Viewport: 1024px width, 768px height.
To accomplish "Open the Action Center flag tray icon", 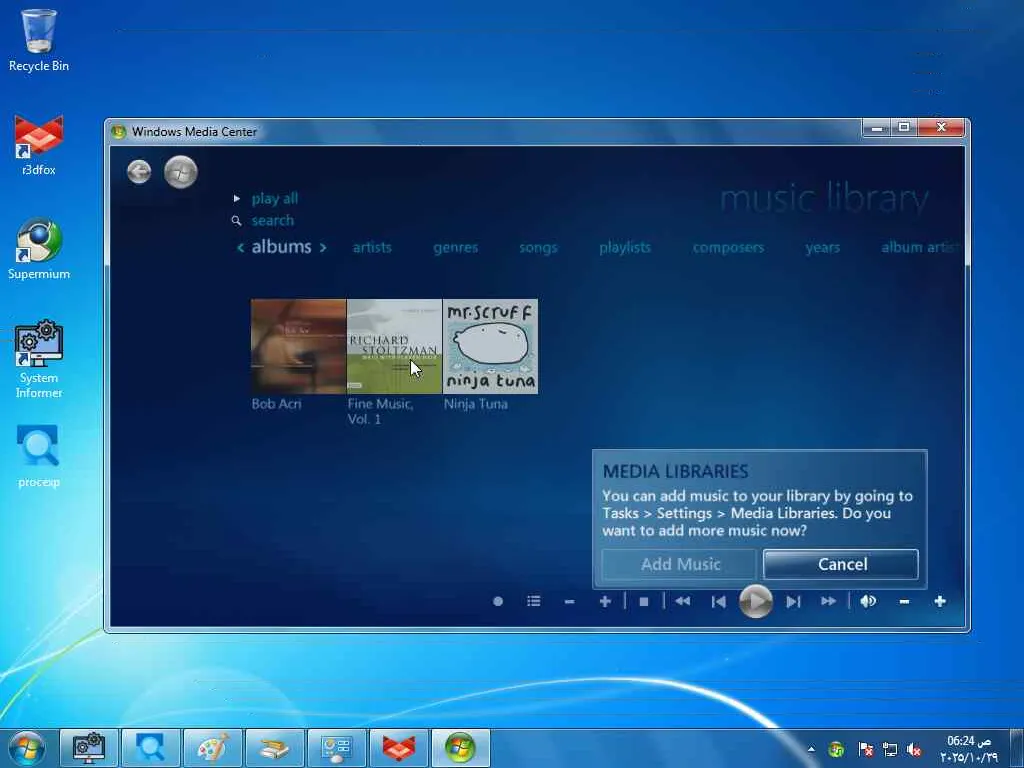I will coord(865,749).
